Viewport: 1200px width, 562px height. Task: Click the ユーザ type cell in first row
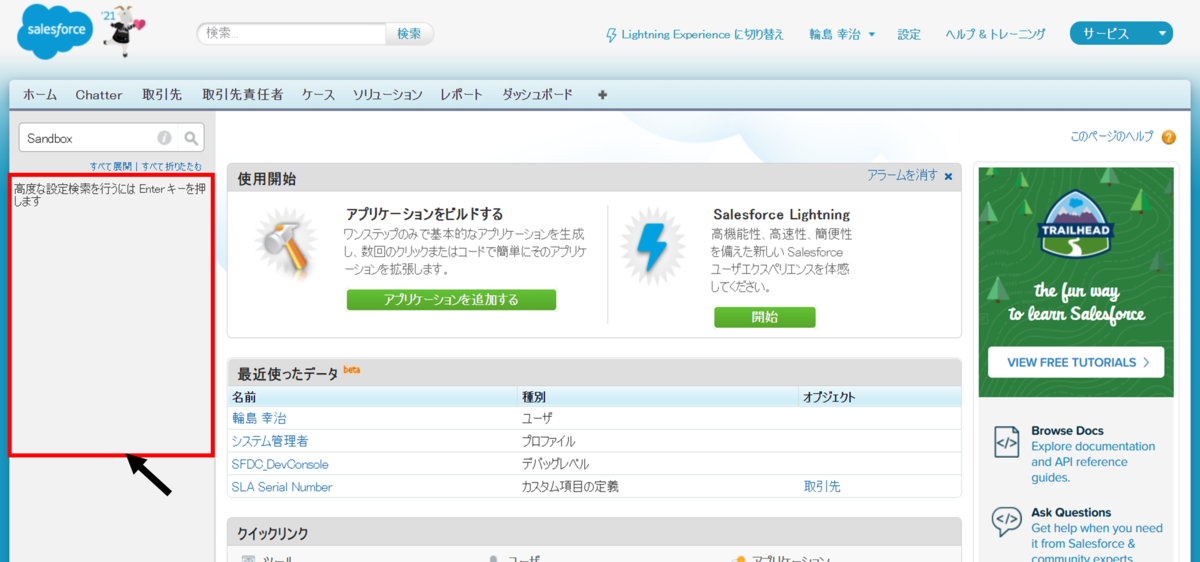coord(537,418)
